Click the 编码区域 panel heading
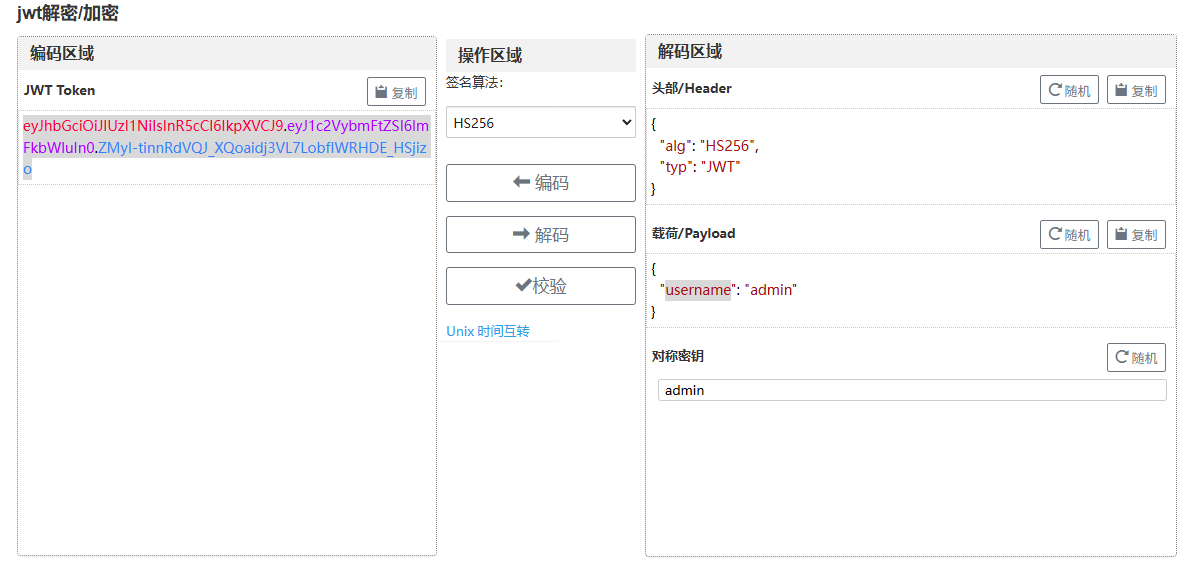 pyautogui.click(x=62, y=53)
